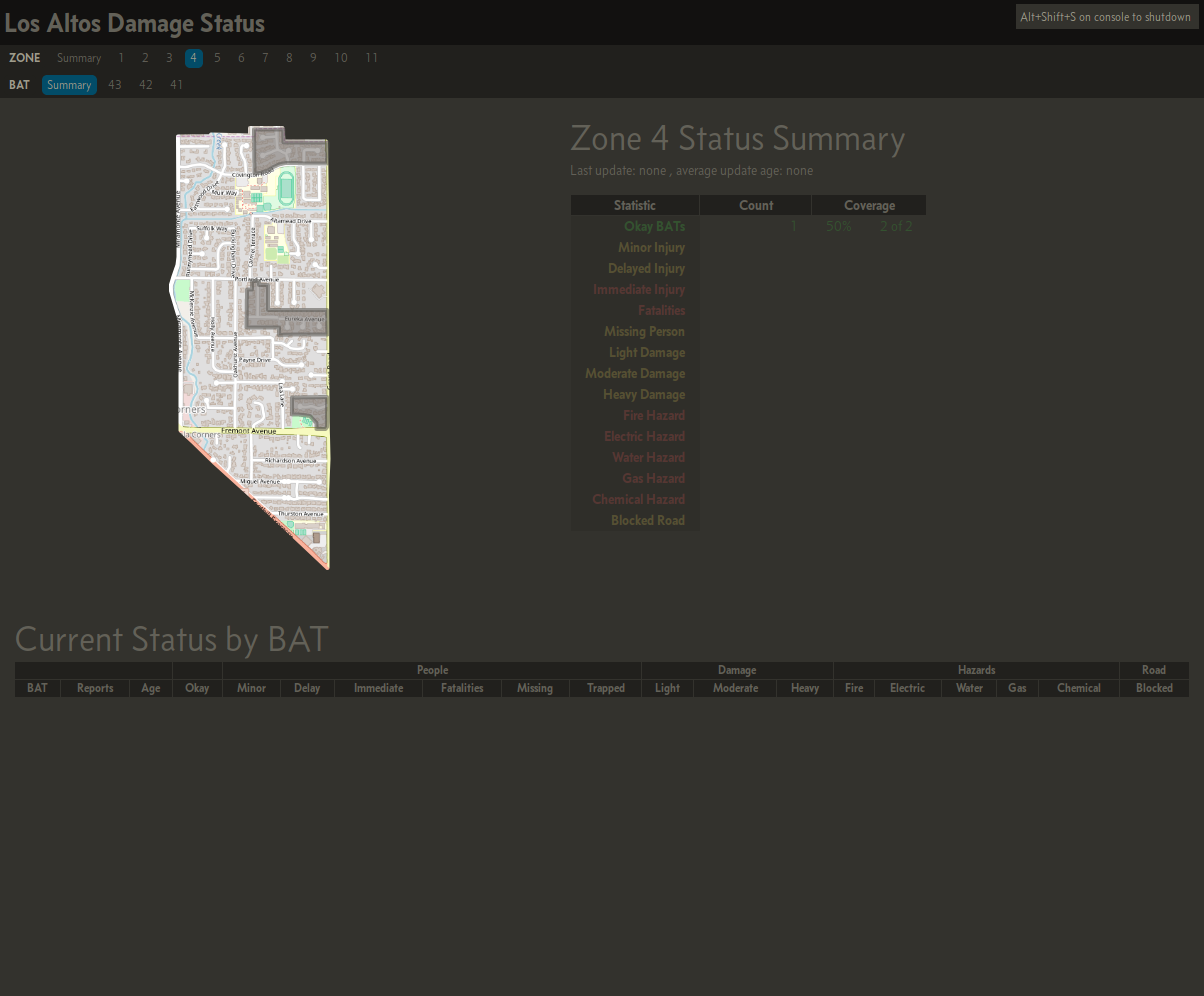Open the ZONE Summary tab
This screenshot has height=996, width=1204.
[79, 58]
